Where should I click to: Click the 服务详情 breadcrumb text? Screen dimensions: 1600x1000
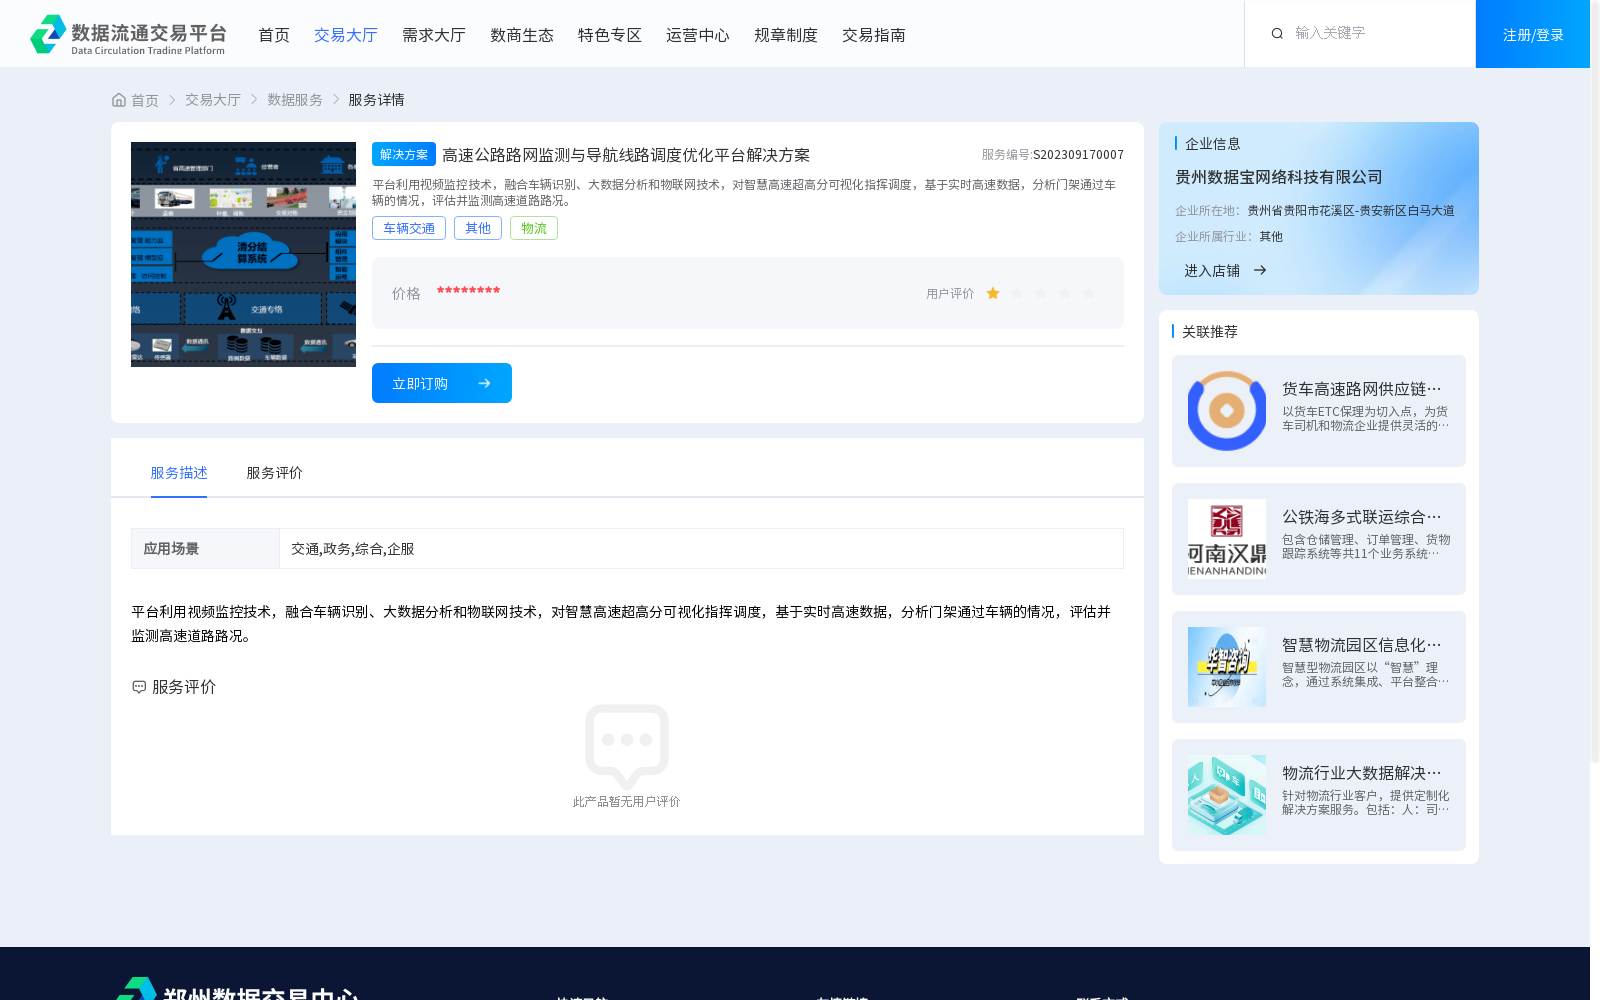coord(376,100)
